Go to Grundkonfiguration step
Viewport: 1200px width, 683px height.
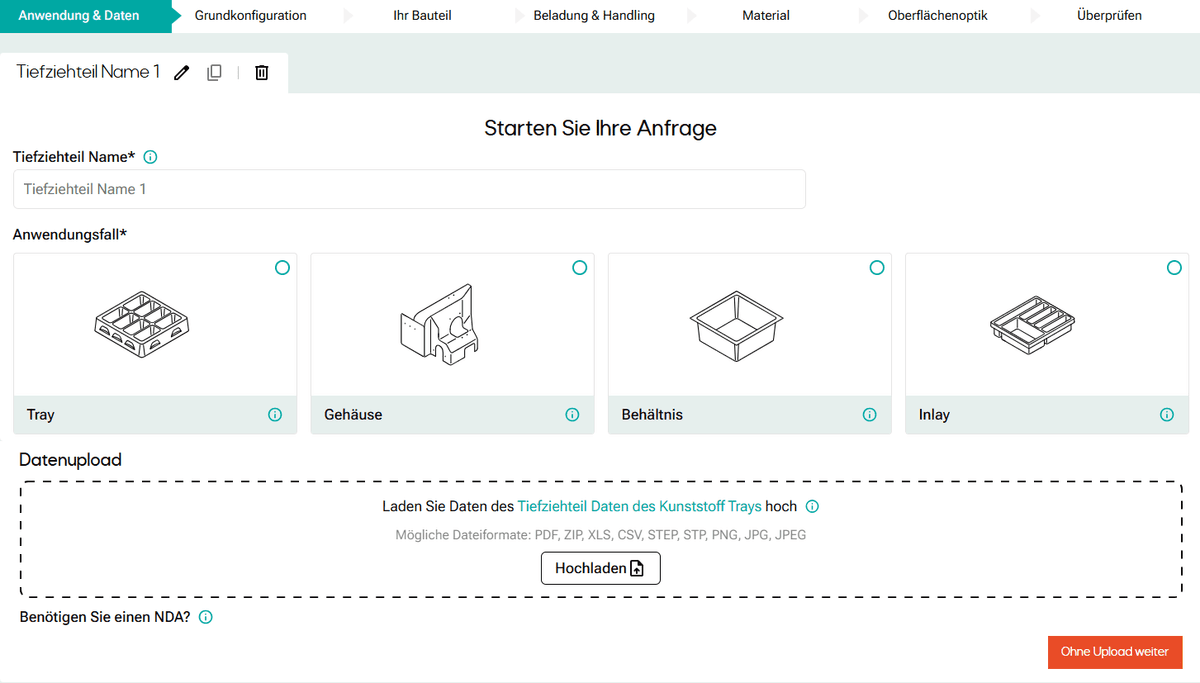pos(250,16)
